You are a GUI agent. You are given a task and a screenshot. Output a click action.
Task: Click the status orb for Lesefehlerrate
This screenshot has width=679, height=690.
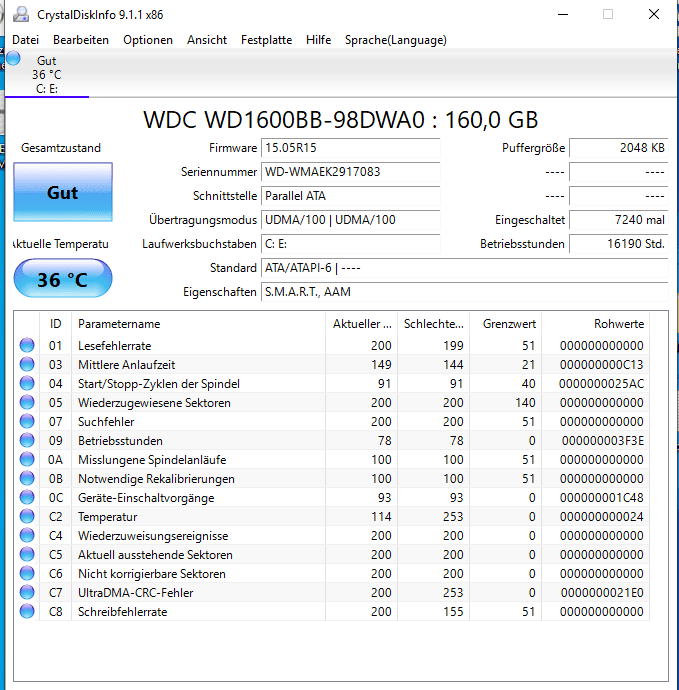point(27,345)
